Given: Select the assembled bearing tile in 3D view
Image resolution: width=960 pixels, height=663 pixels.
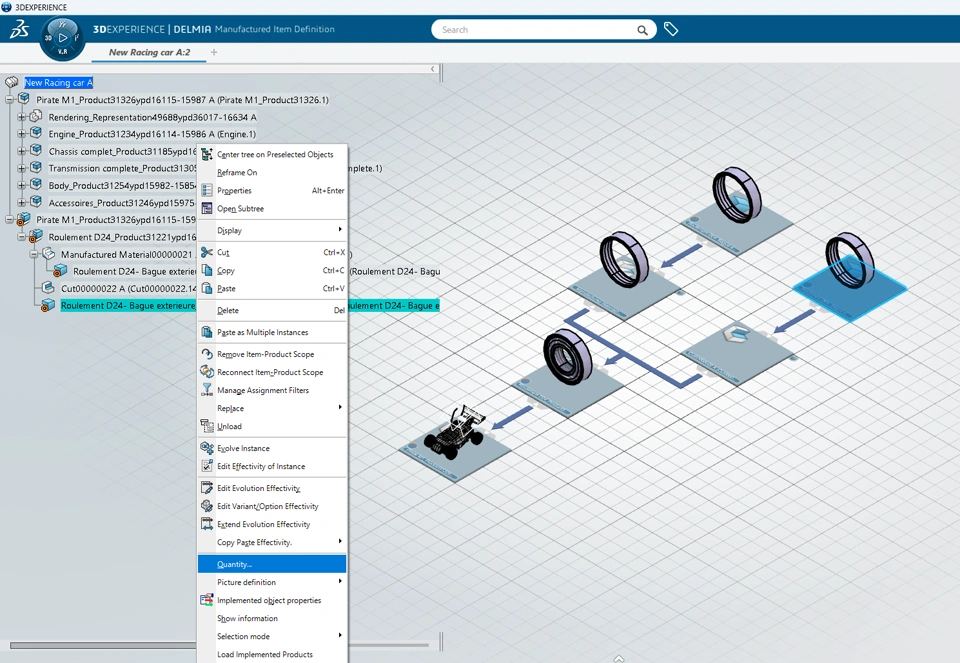Looking at the screenshot, I should [568, 375].
